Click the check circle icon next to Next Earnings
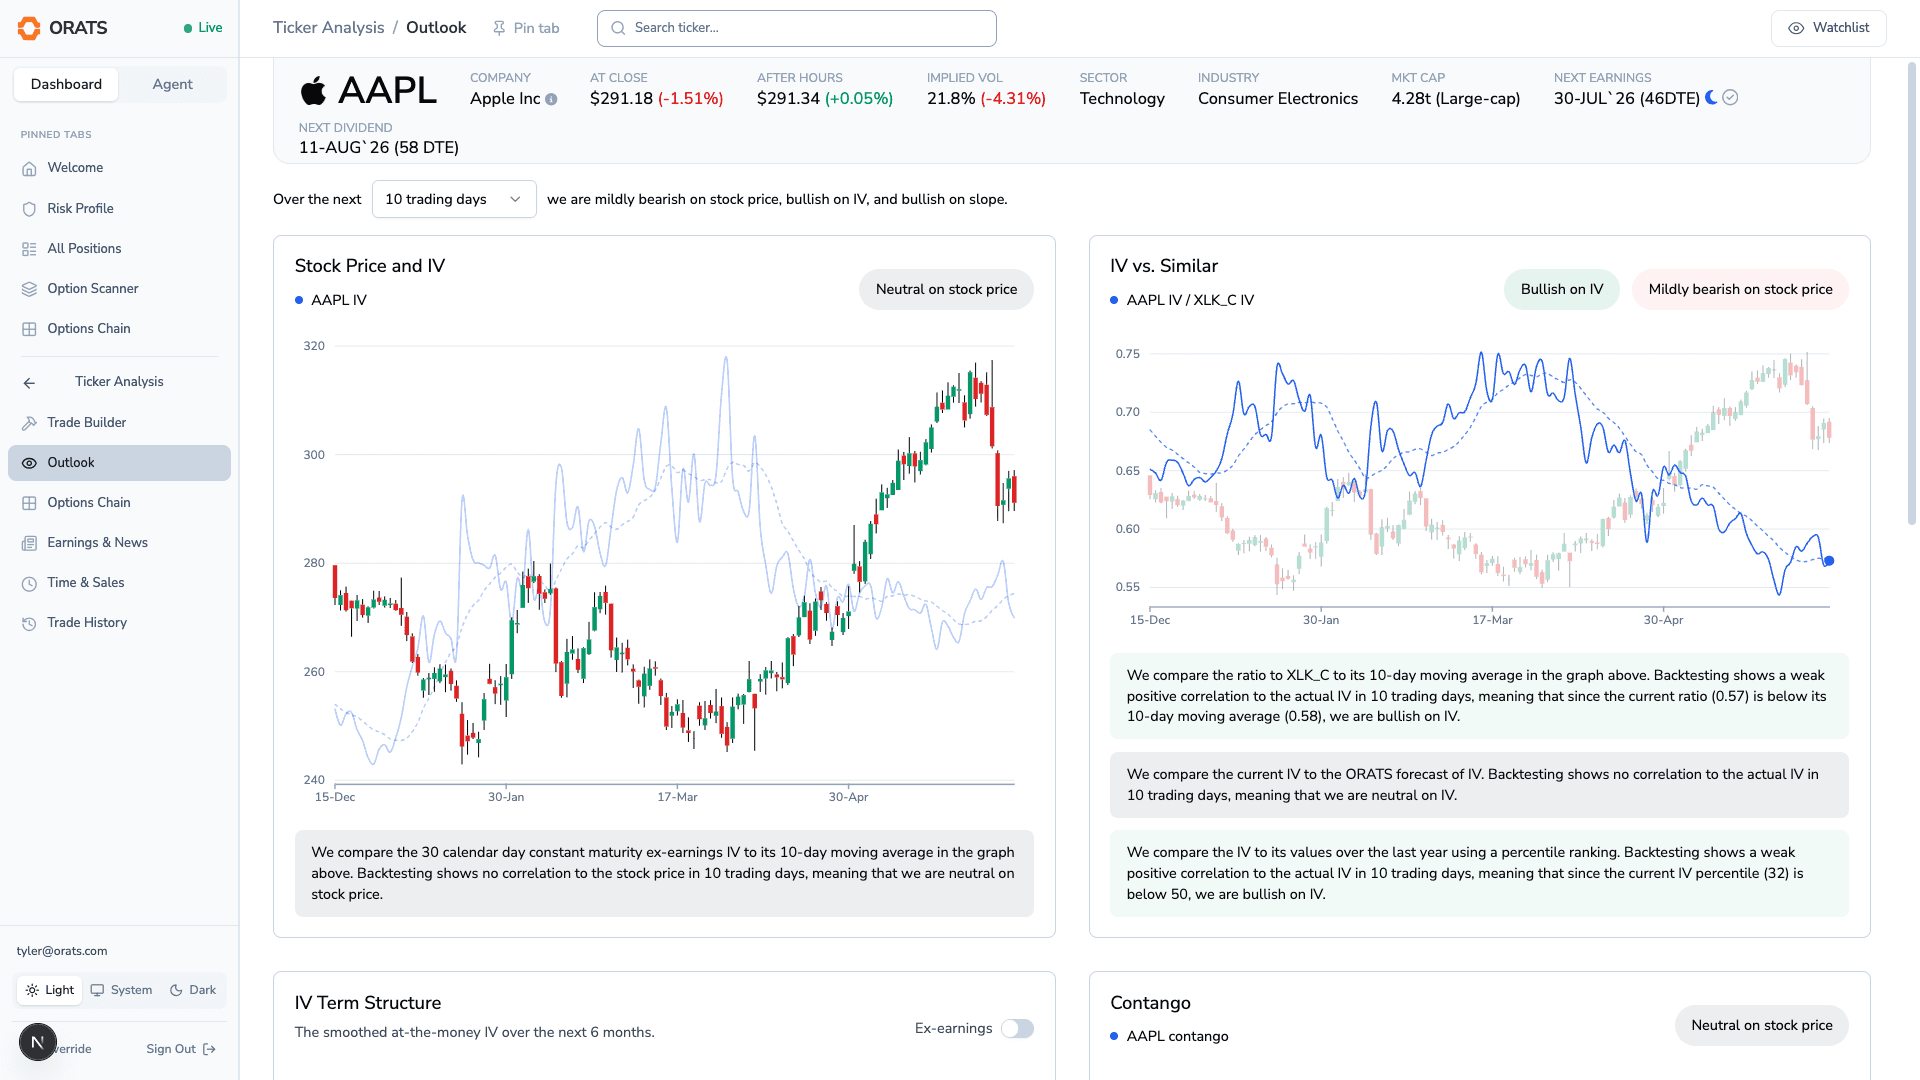Image resolution: width=1920 pixels, height=1080 pixels. [x=1731, y=97]
